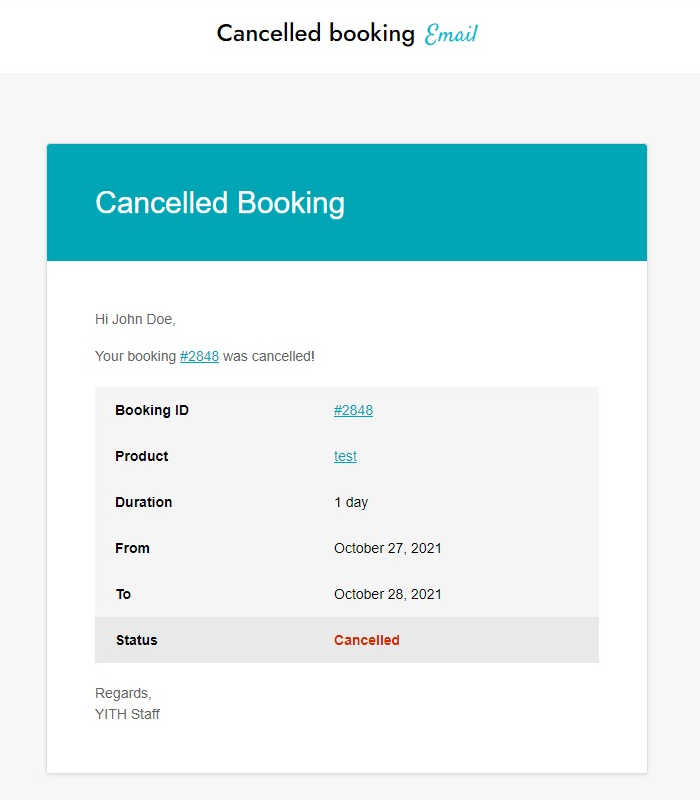Click the "Booking ID" label
700x800 pixels.
152,410
